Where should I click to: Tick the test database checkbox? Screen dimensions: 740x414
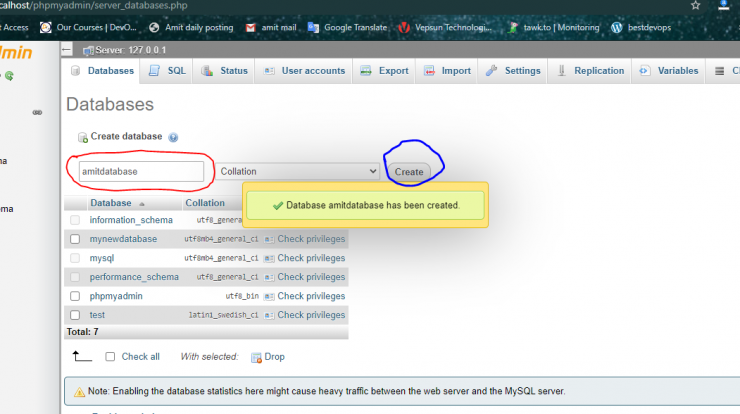point(75,315)
